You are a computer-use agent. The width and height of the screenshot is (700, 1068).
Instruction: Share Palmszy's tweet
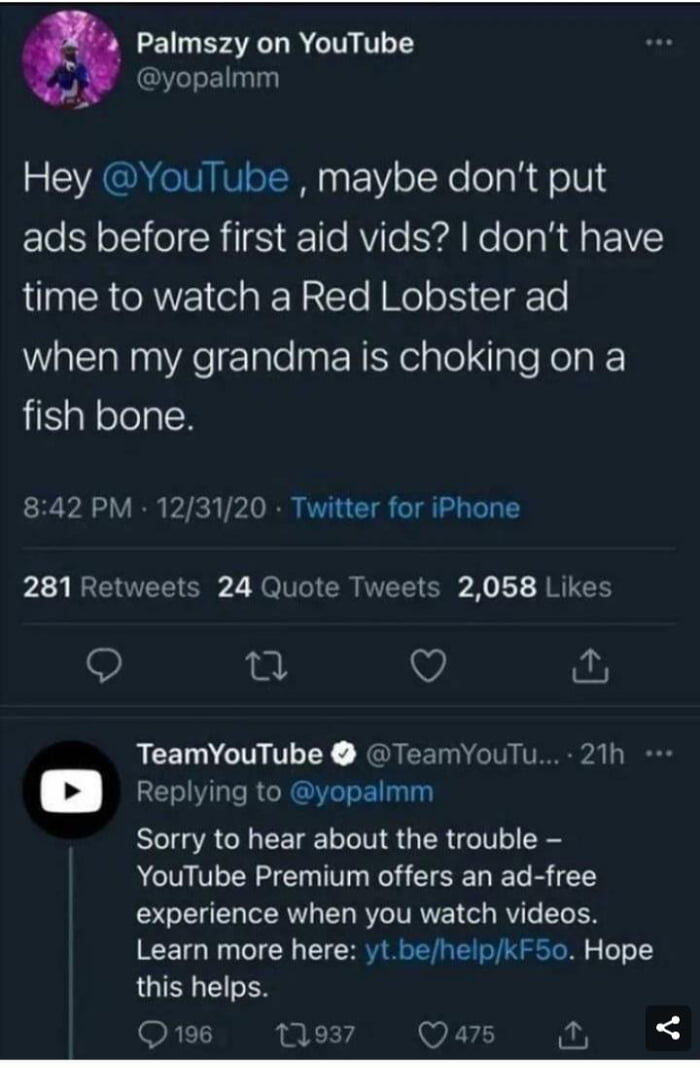tap(591, 665)
